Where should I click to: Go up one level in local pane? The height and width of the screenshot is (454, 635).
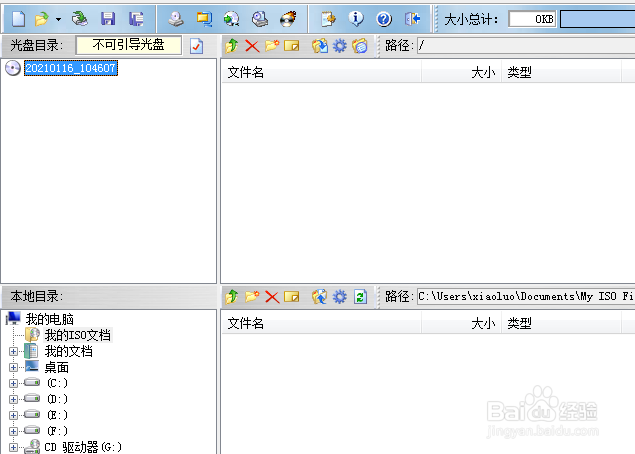232,297
